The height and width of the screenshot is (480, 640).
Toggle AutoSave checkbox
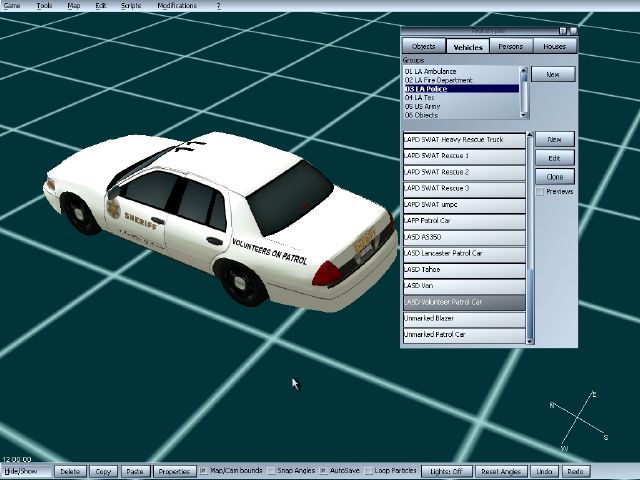323,471
